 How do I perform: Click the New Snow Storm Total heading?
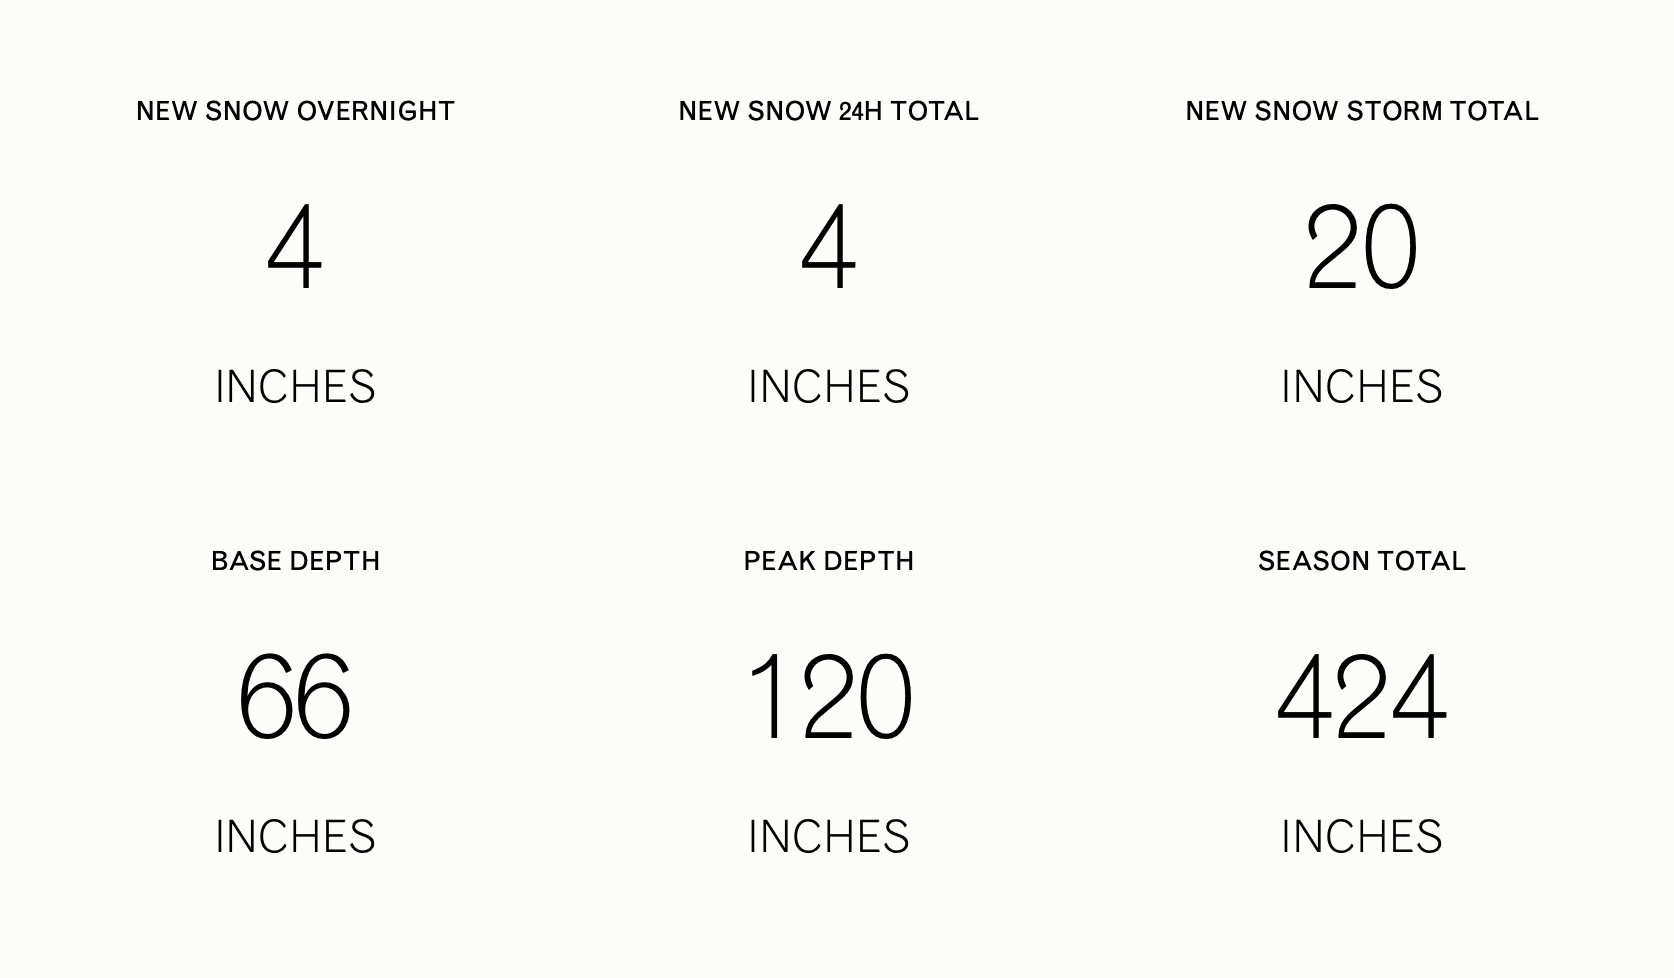[1362, 111]
